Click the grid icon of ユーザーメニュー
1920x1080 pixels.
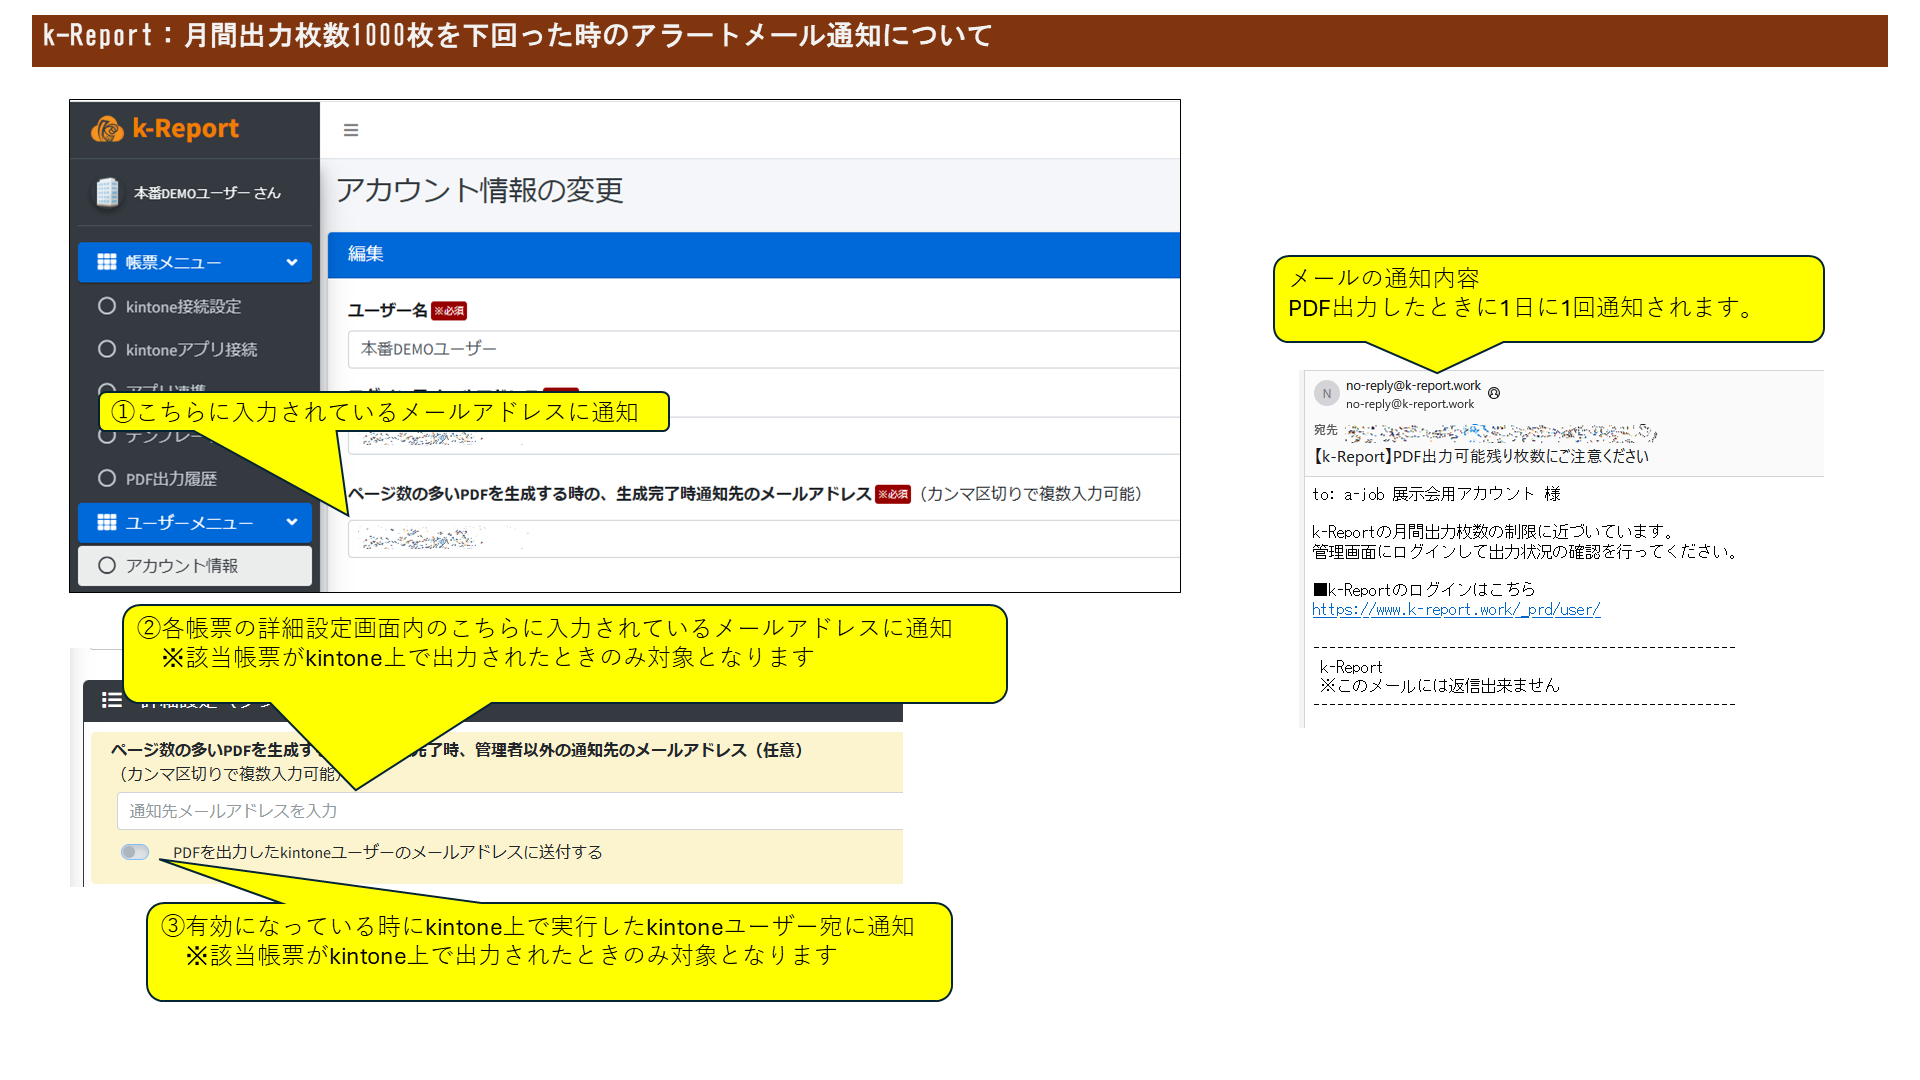coord(106,522)
